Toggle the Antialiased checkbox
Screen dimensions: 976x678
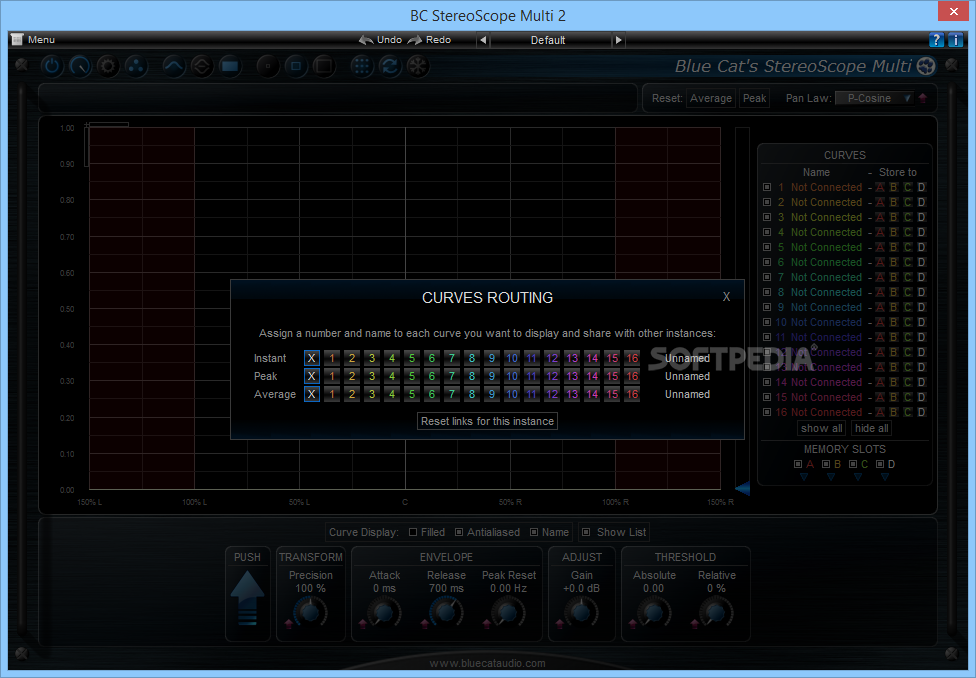click(459, 532)
